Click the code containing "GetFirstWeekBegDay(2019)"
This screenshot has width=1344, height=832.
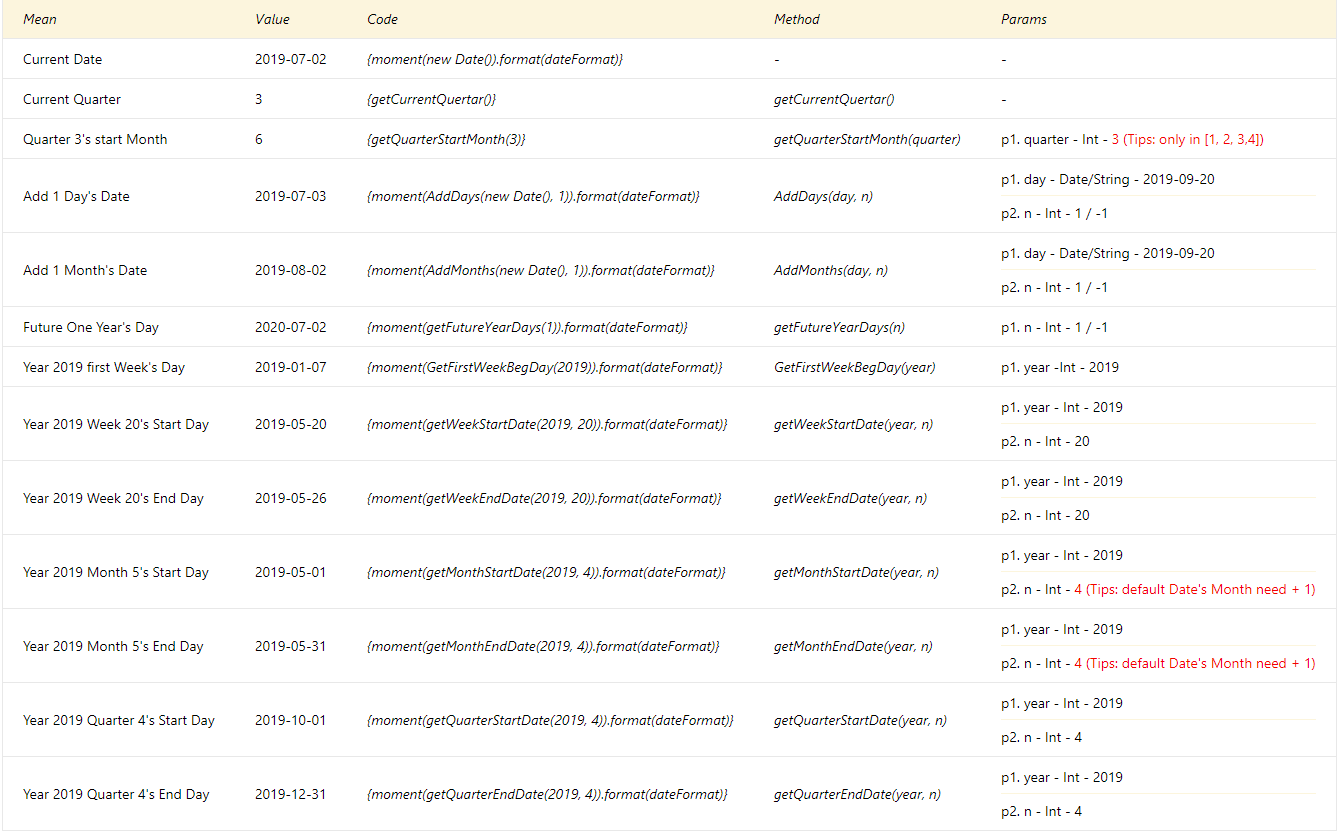[x=545, y=367]
